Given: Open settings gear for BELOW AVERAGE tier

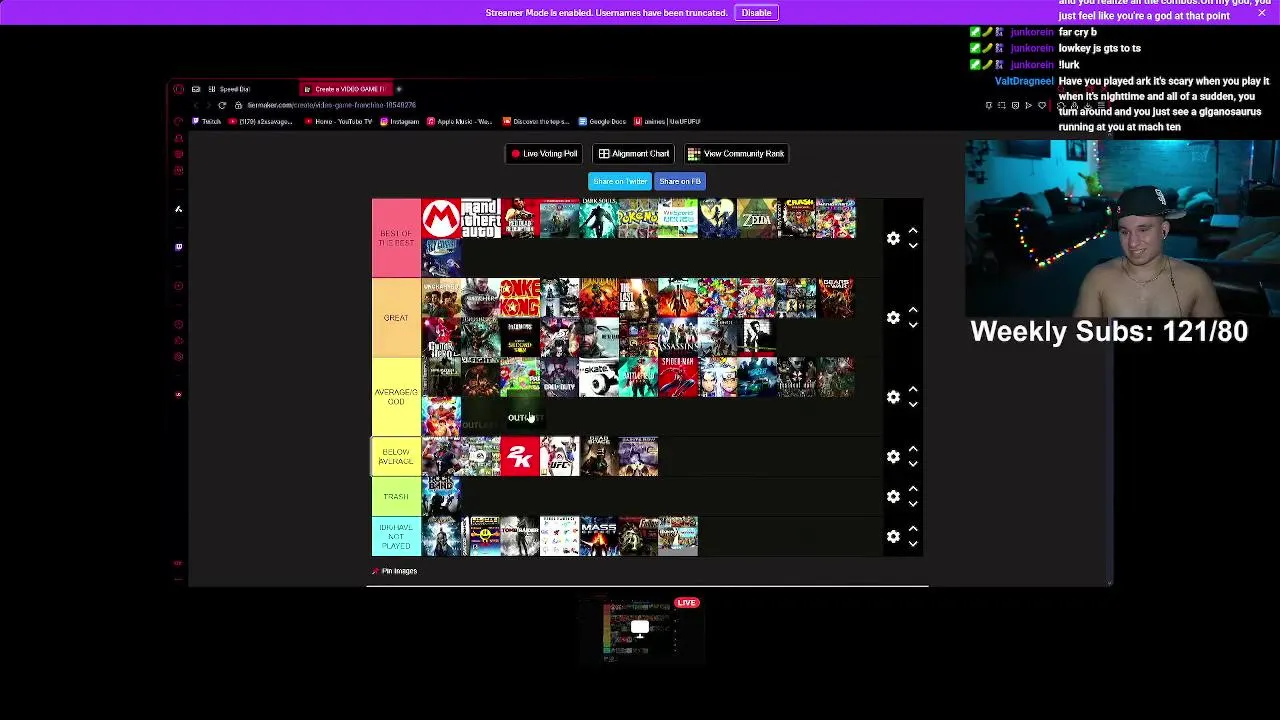Looking at the screenshot, I should pos(893,456).
